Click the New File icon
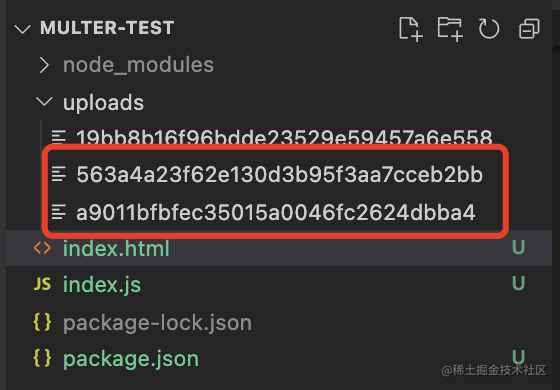The image size is (560, 390). click(411, 29)
